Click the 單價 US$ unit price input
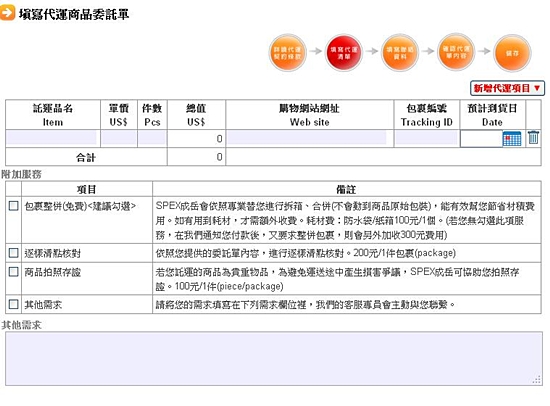Image resolution: width=550 pixels, height=406 pixels. point(119,138)
